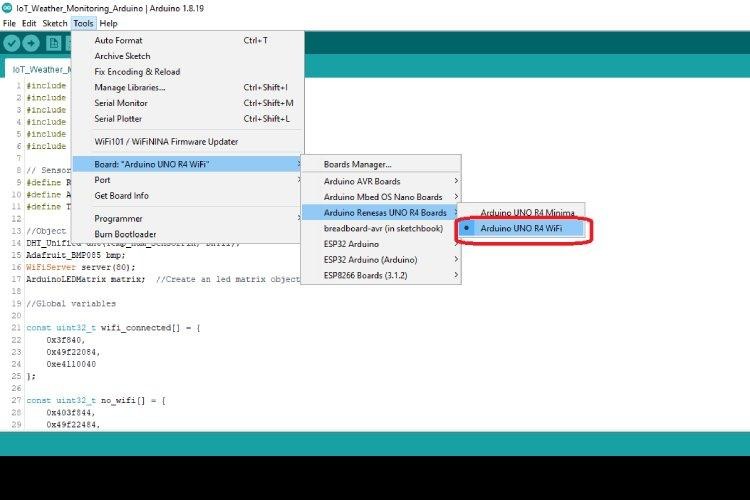Click hex value 0x49f22484
This screenshot has height=500, width=750.
[73, 424]
